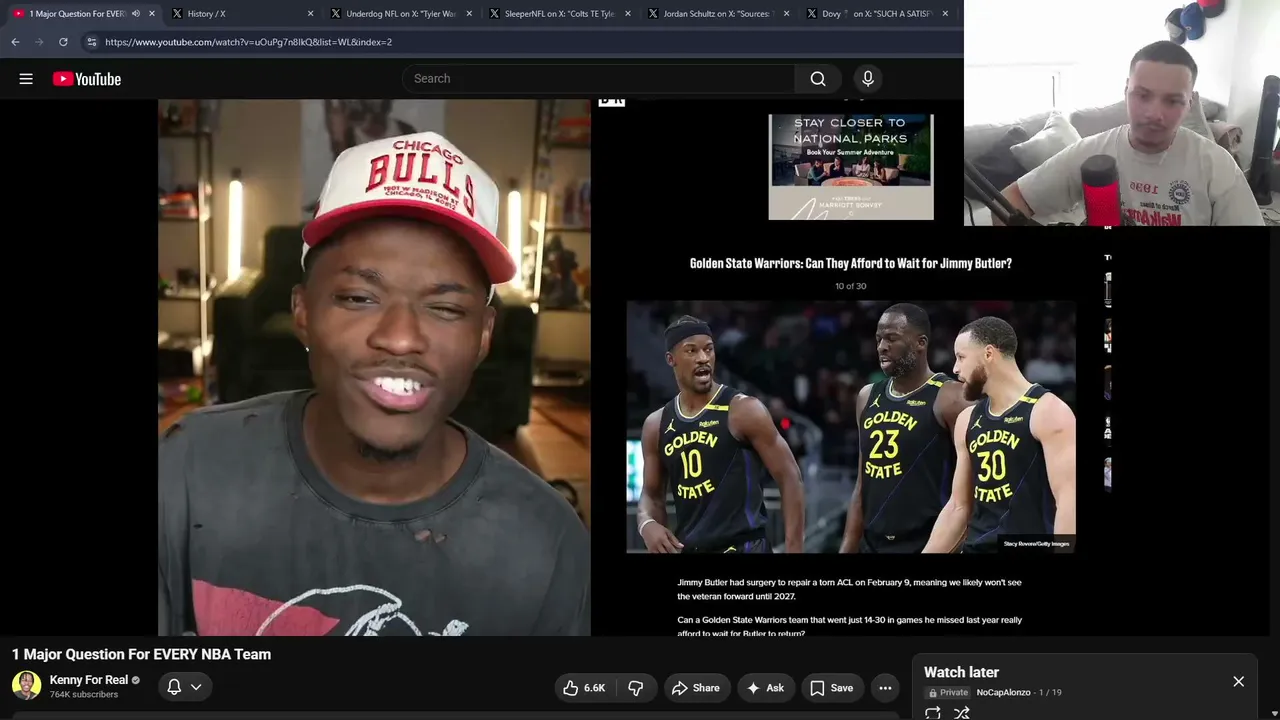Image resolution: width=1280 pixels, height=720 pixels.
Task: Open the YouTube guide hamburger menu
Action: coord(26,79)
